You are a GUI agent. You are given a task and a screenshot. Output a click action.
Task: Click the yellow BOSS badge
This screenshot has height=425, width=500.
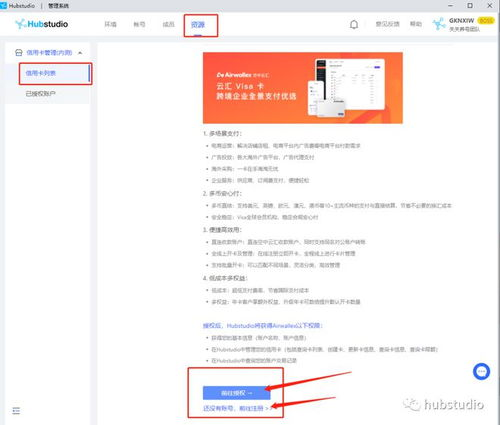(485, 20)
